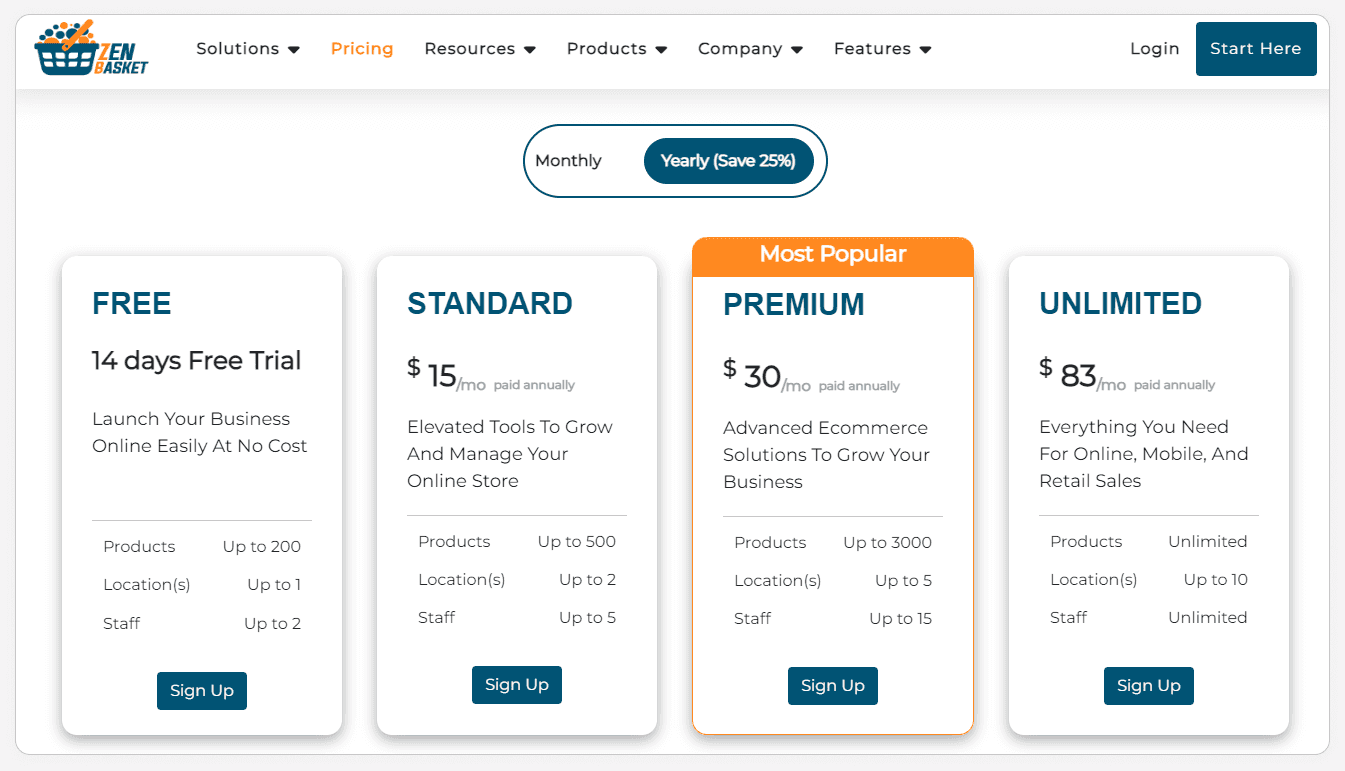Sign up for the Standard plan
Viewport: 1345px width, 771px height.
(517, 685)
